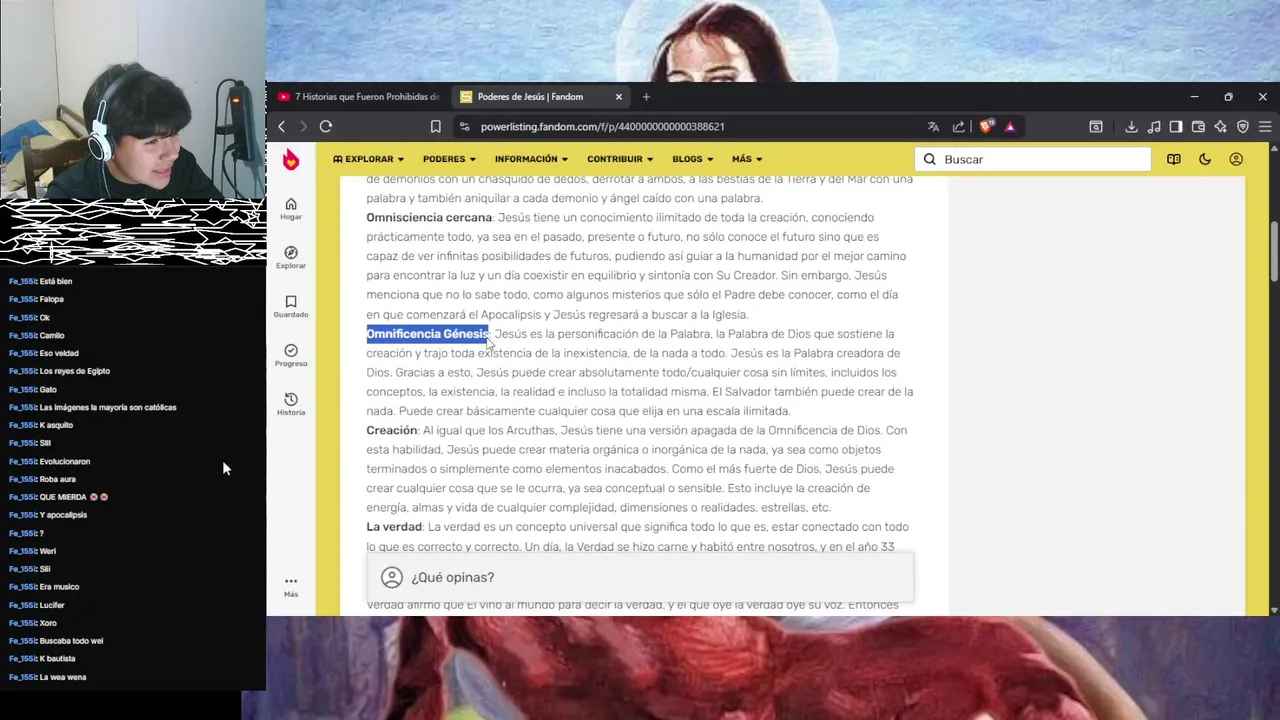Go back with the browser back arrow

(x=282, y=126)
